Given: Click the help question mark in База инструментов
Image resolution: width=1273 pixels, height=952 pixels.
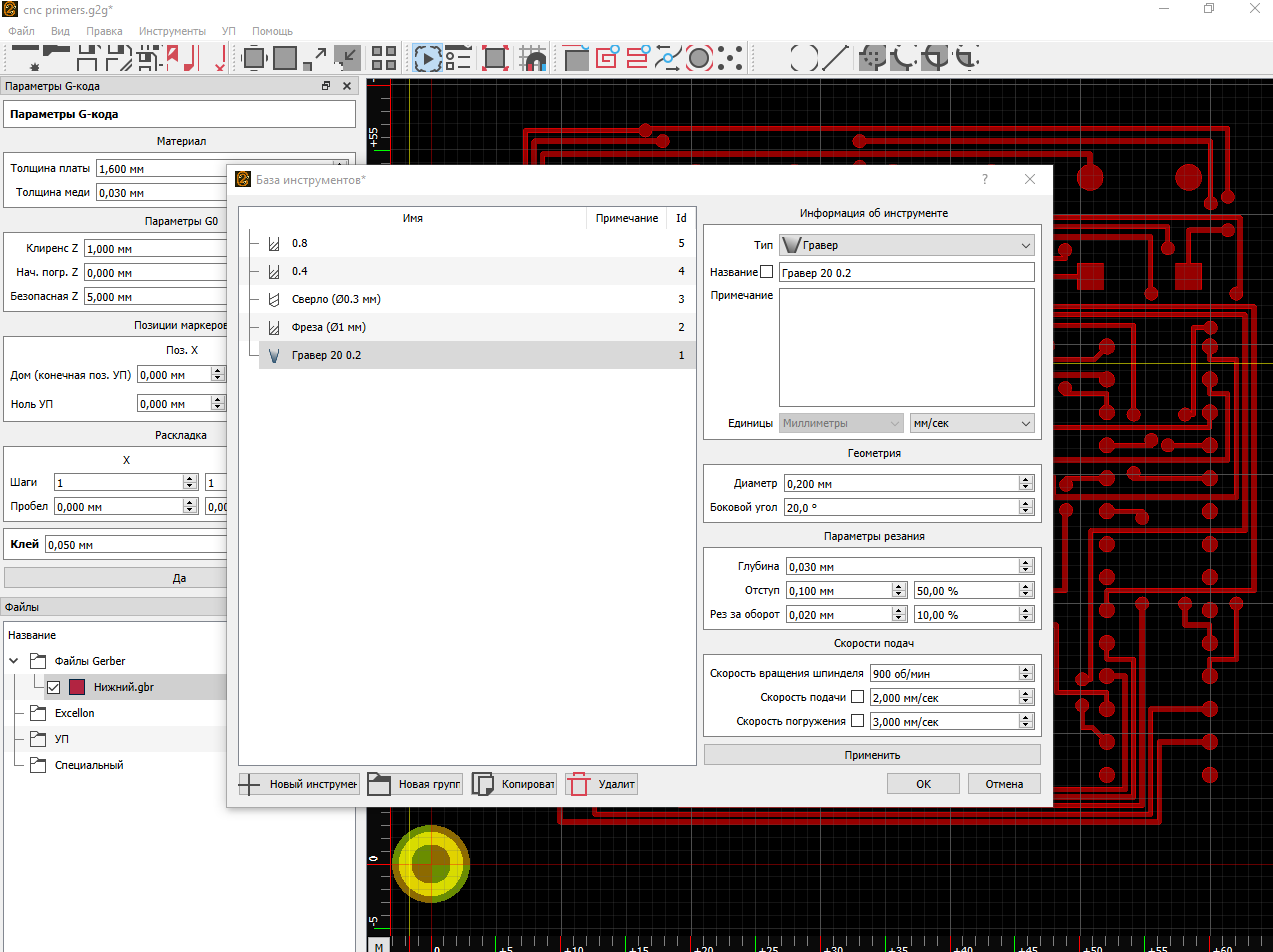Looking at the screenshot, I should pos(985,179).
